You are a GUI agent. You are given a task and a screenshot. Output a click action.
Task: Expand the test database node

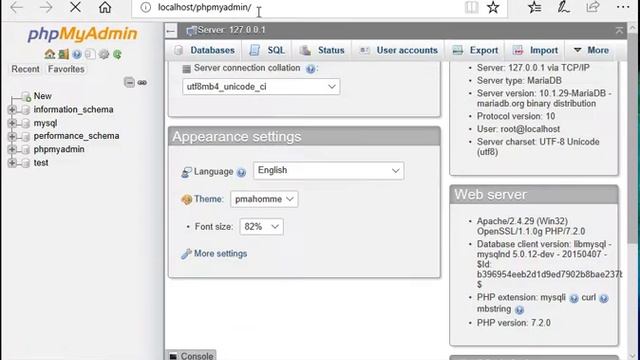pyautogui.click(x=12, y=163)
